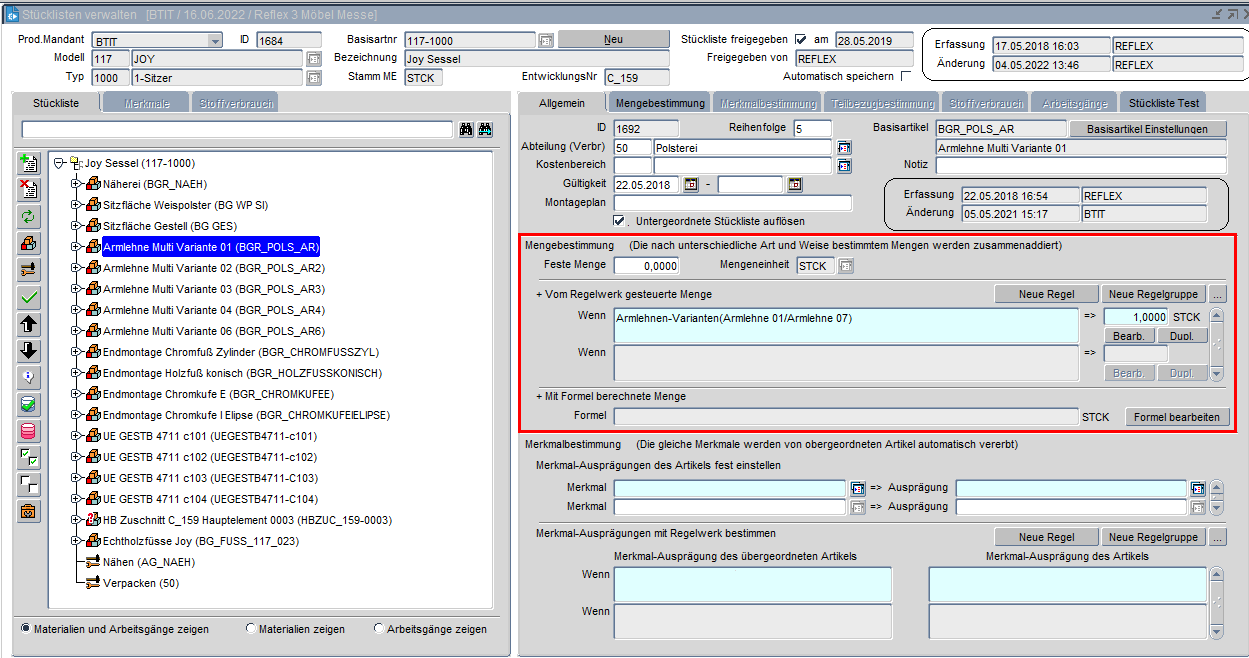This screenshot has height=658, width=1249.
Task: Click the green refresh arrows icon
Action: coord(29,216)
